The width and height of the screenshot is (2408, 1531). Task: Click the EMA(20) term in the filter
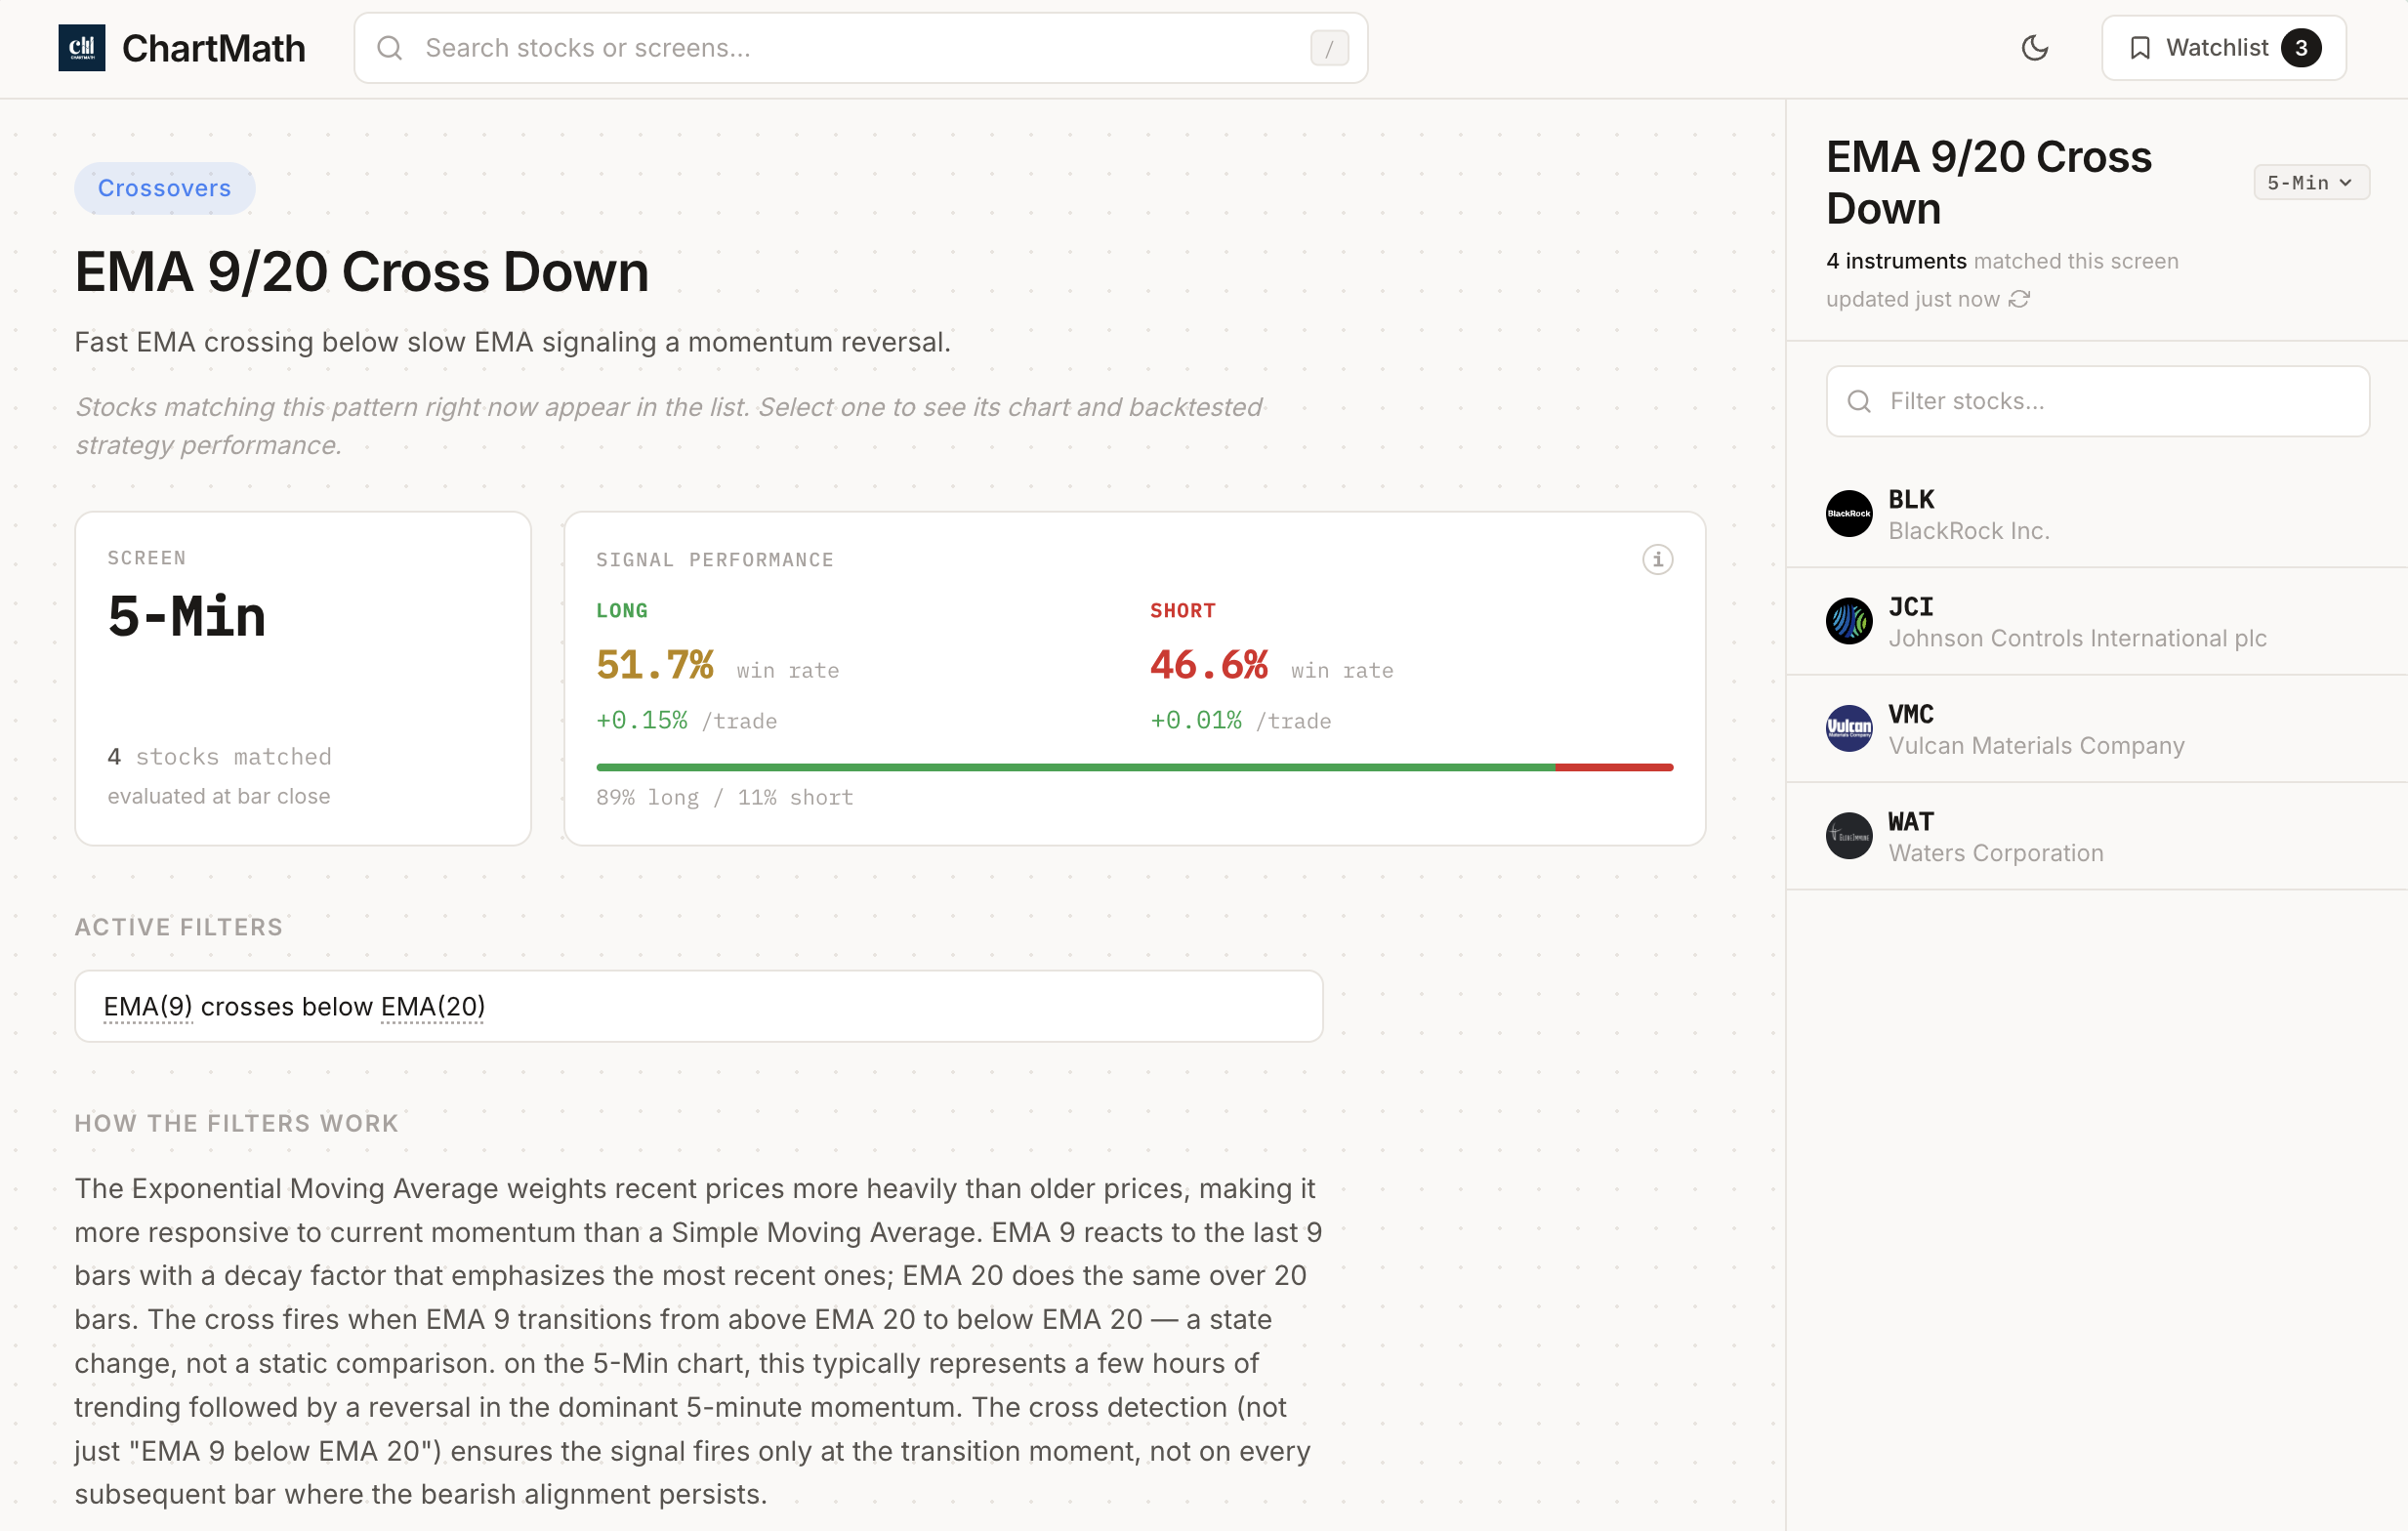pos(432,1006)
